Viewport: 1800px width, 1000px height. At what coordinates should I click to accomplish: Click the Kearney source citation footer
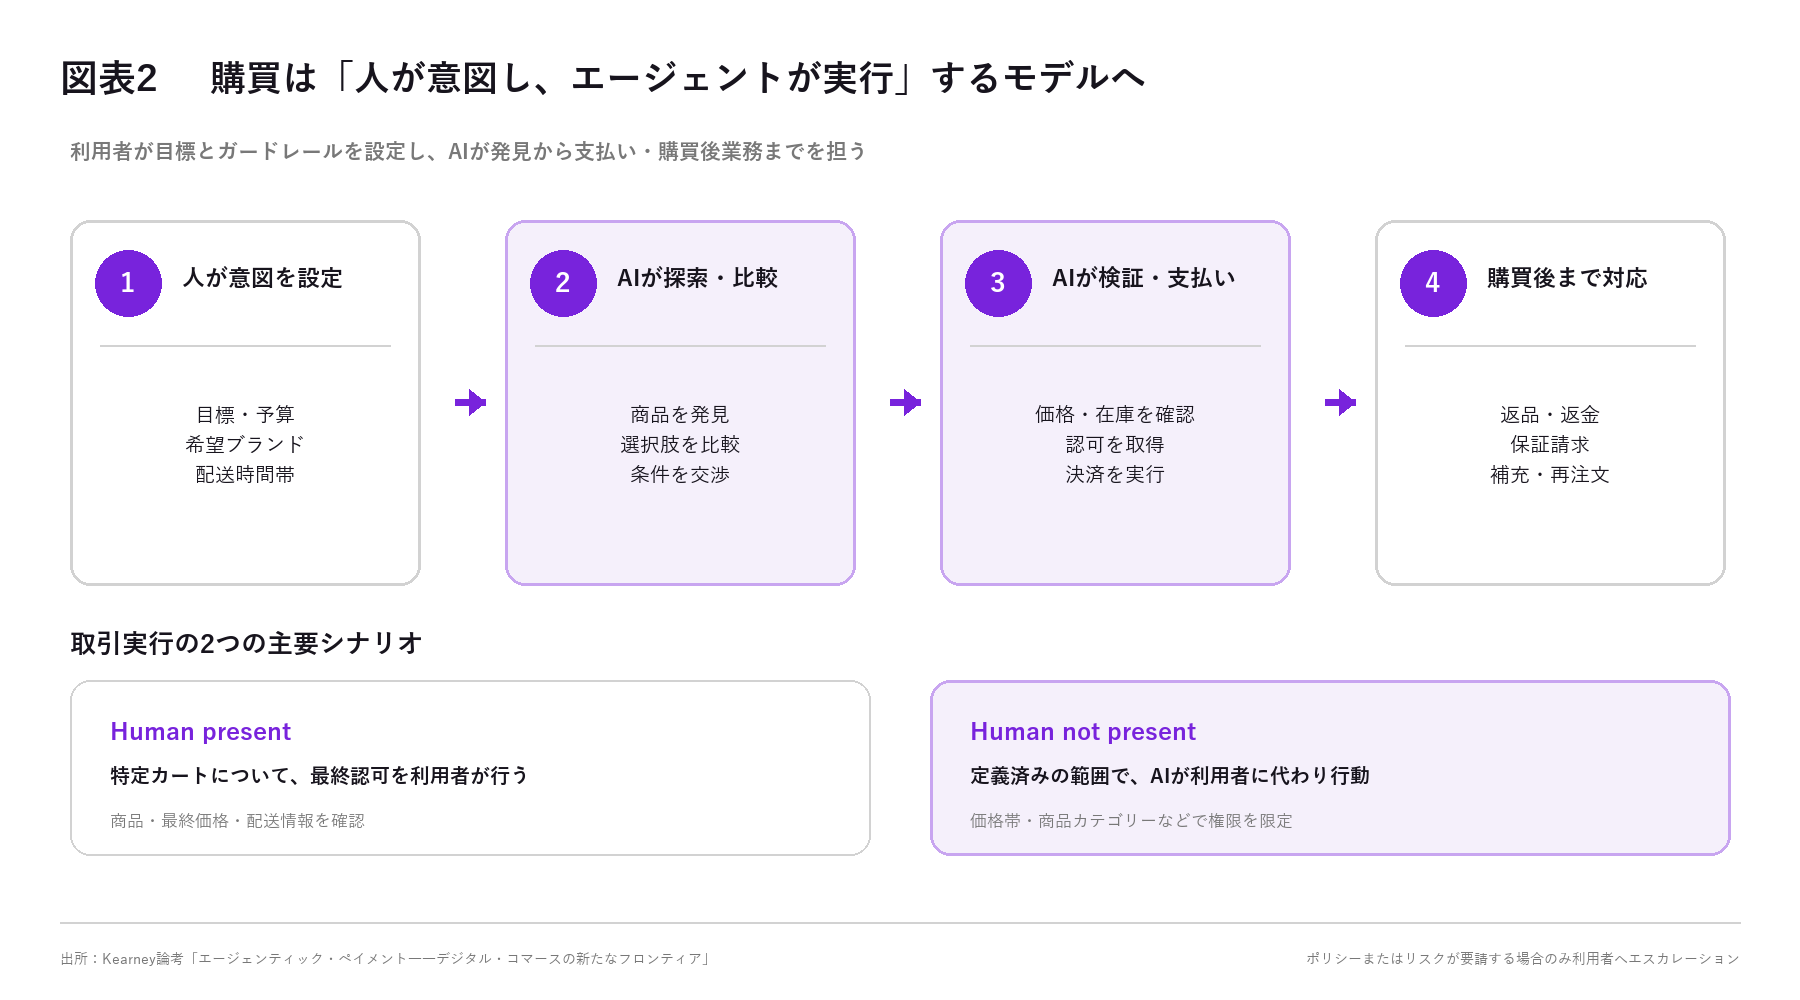pyautogui.click(x=386, y=959)
